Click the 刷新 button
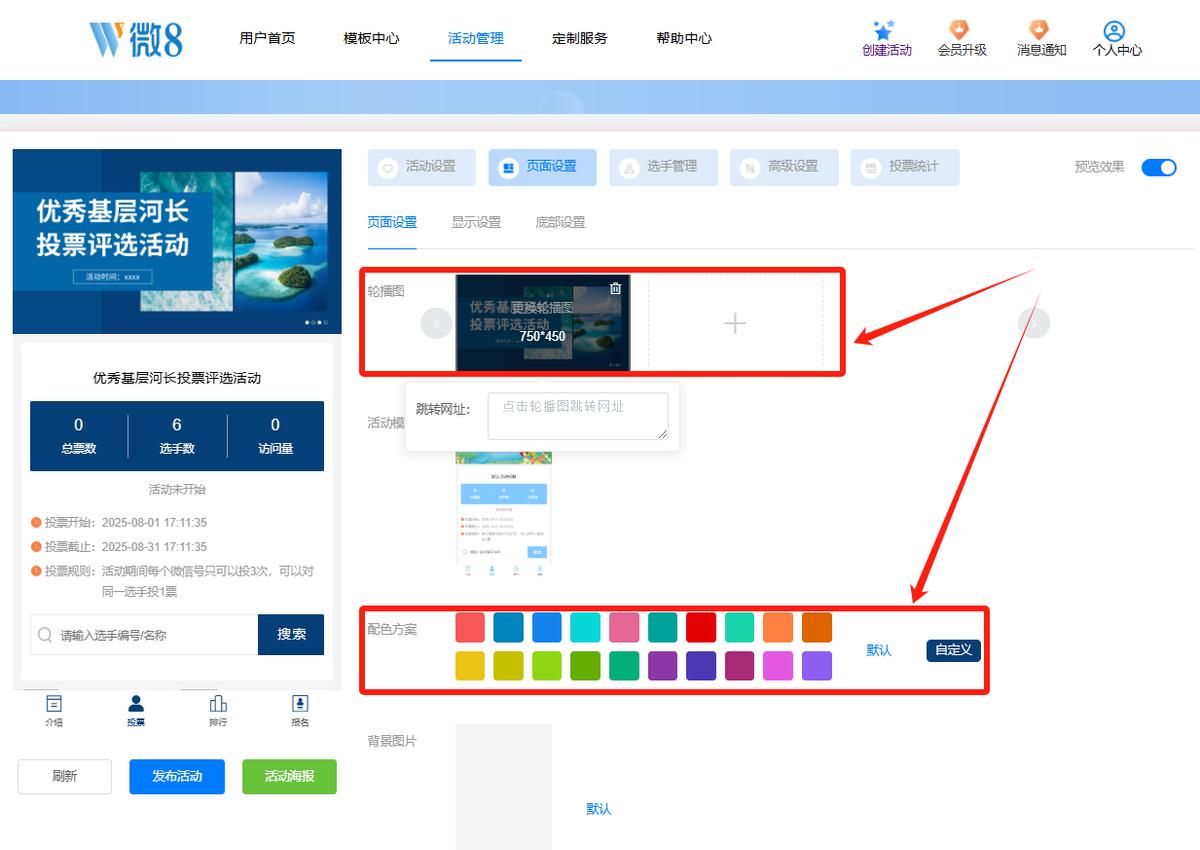This screenshot has width=1200, height=850. 65,776
